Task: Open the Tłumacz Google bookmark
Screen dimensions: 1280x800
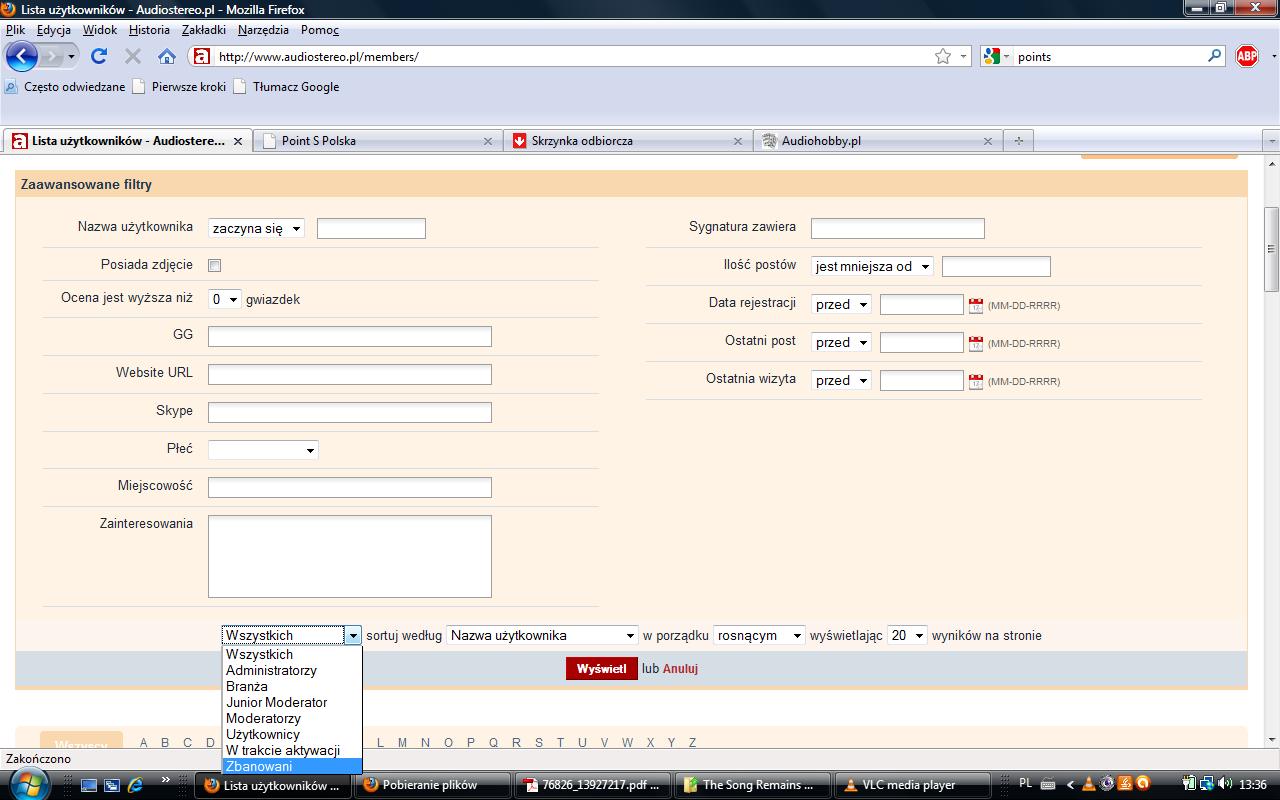Action: click(x=287, y=87)
